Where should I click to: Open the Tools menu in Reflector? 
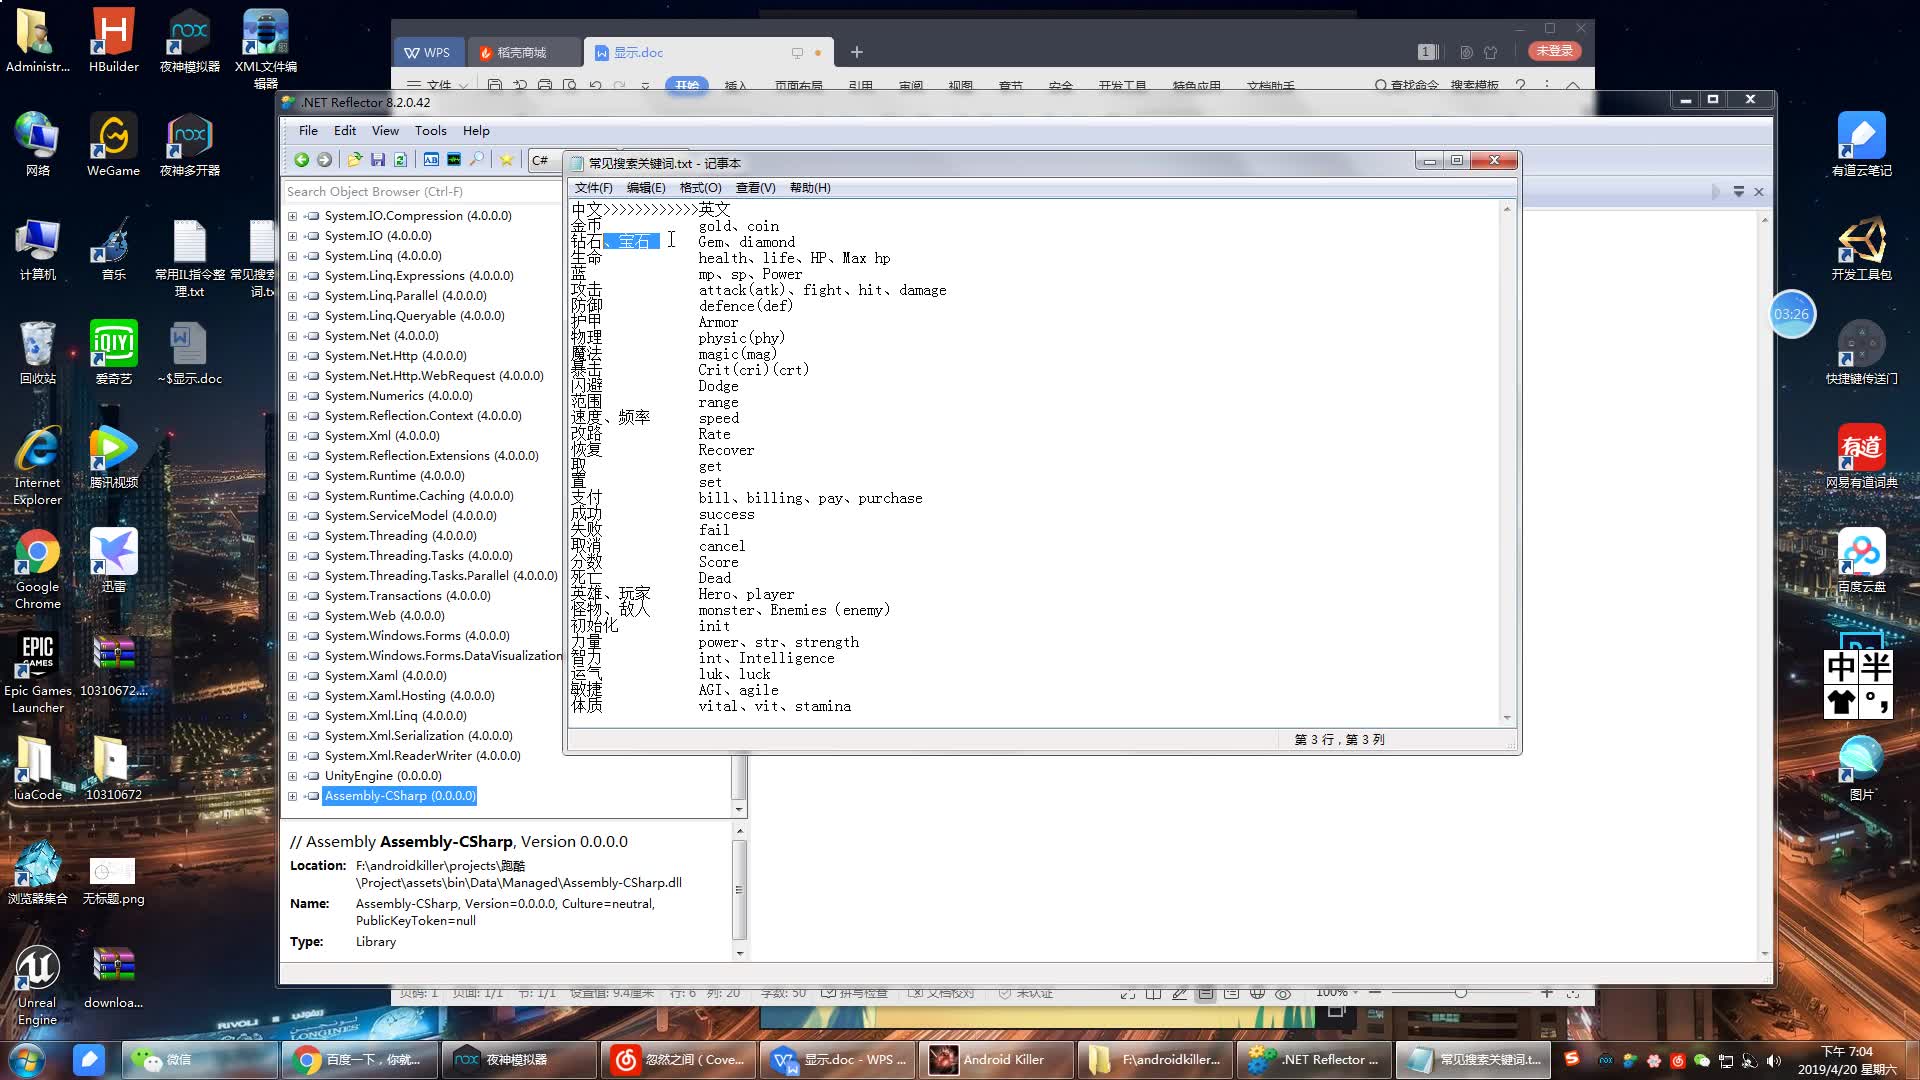point(430,131)
